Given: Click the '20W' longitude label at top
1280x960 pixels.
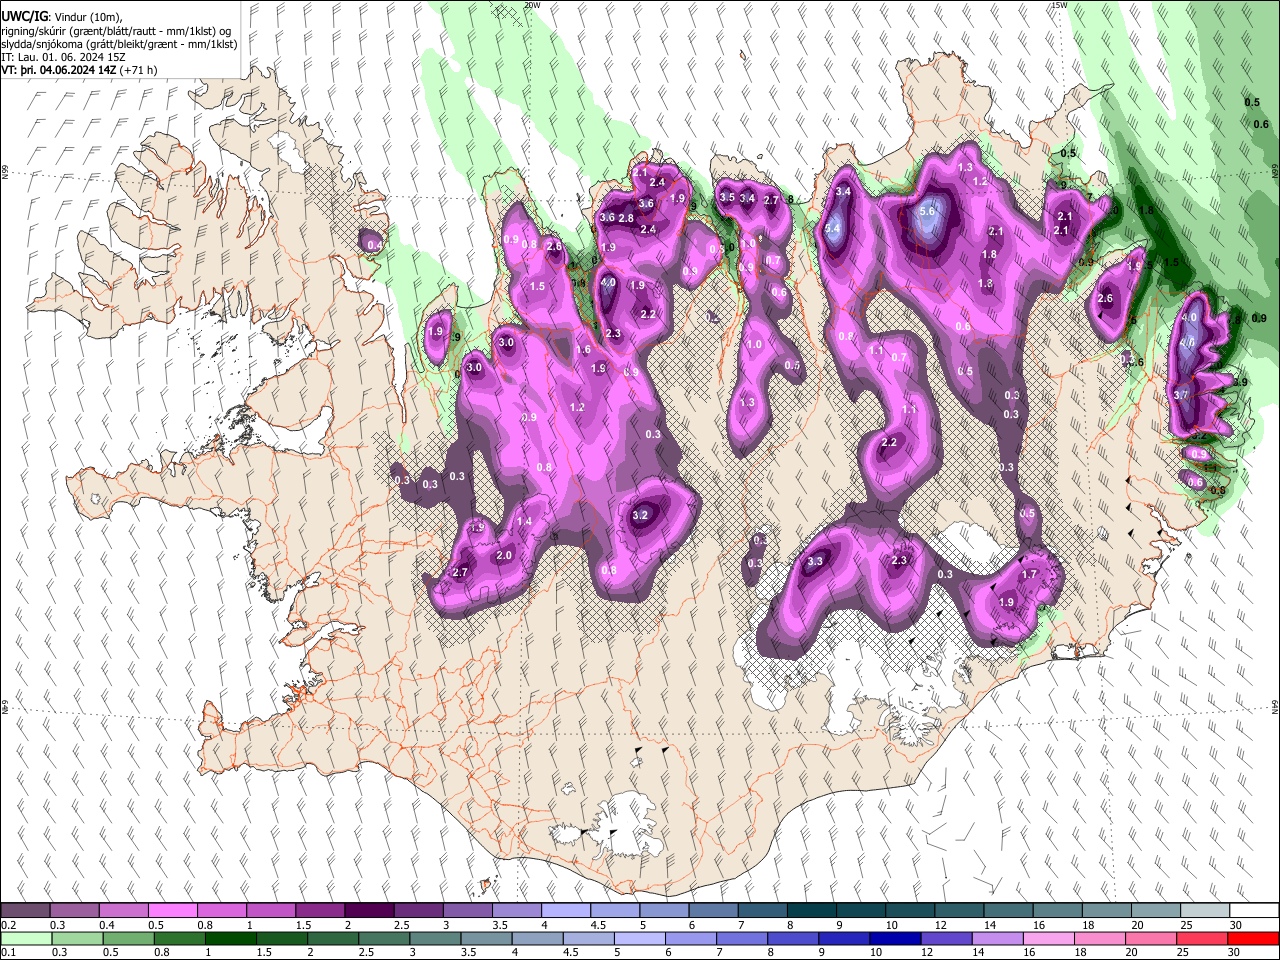Looking at the screenshot, I should (532, 5).
